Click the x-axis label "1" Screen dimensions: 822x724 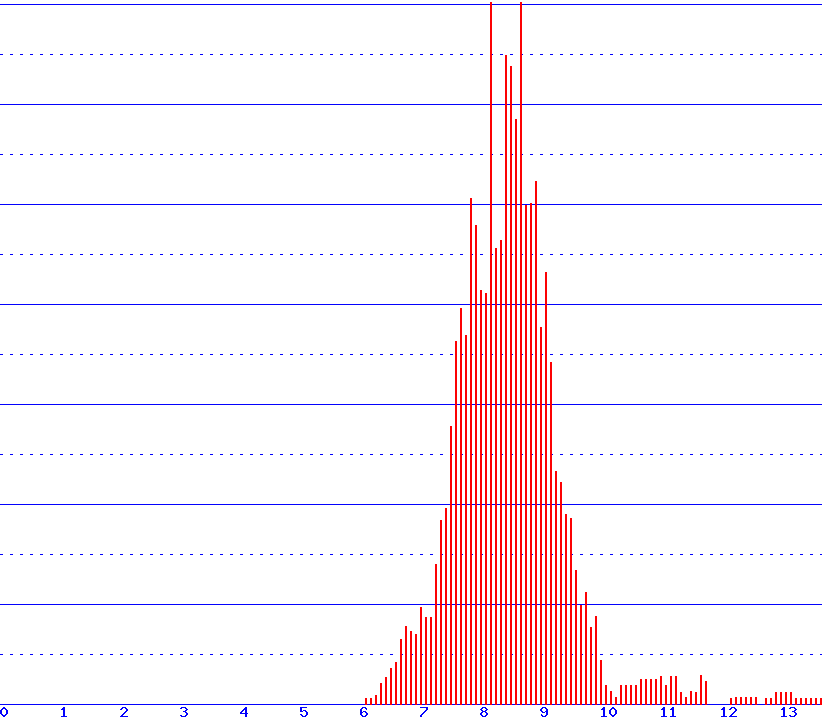[63, 712]
